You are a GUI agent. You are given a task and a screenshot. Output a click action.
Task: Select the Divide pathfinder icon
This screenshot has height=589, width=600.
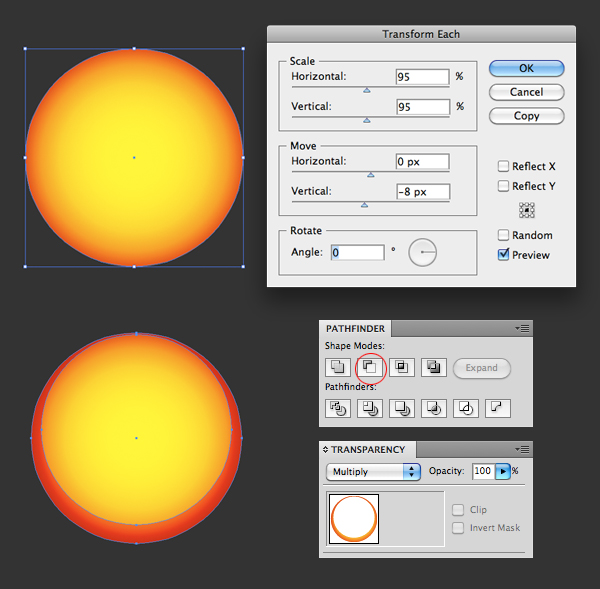point(338,408)
